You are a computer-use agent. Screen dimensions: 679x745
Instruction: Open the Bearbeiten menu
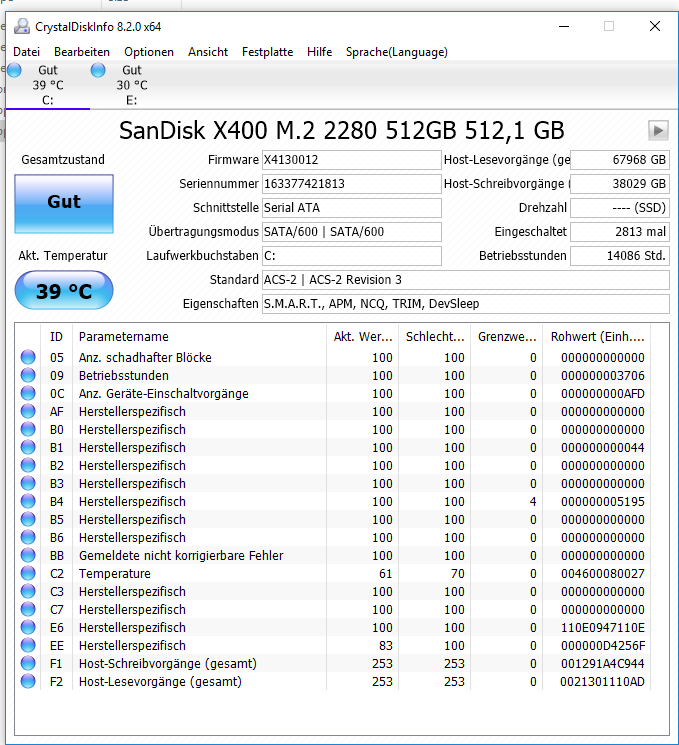click(x=82, y=52)
